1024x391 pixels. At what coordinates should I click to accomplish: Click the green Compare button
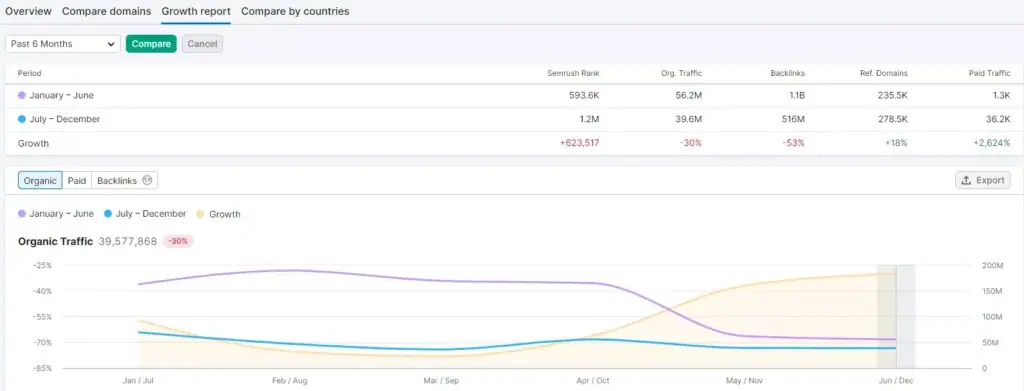click(152, 44)
